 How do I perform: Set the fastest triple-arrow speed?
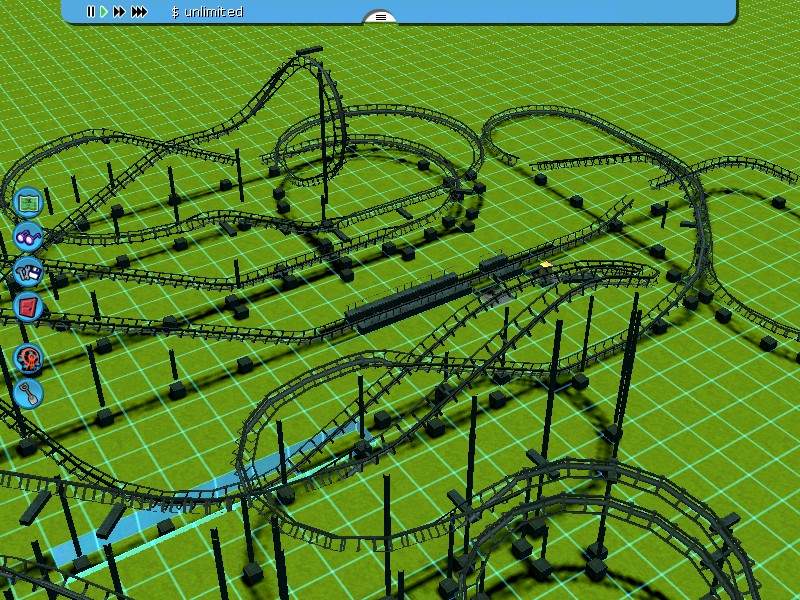(139, 12)
